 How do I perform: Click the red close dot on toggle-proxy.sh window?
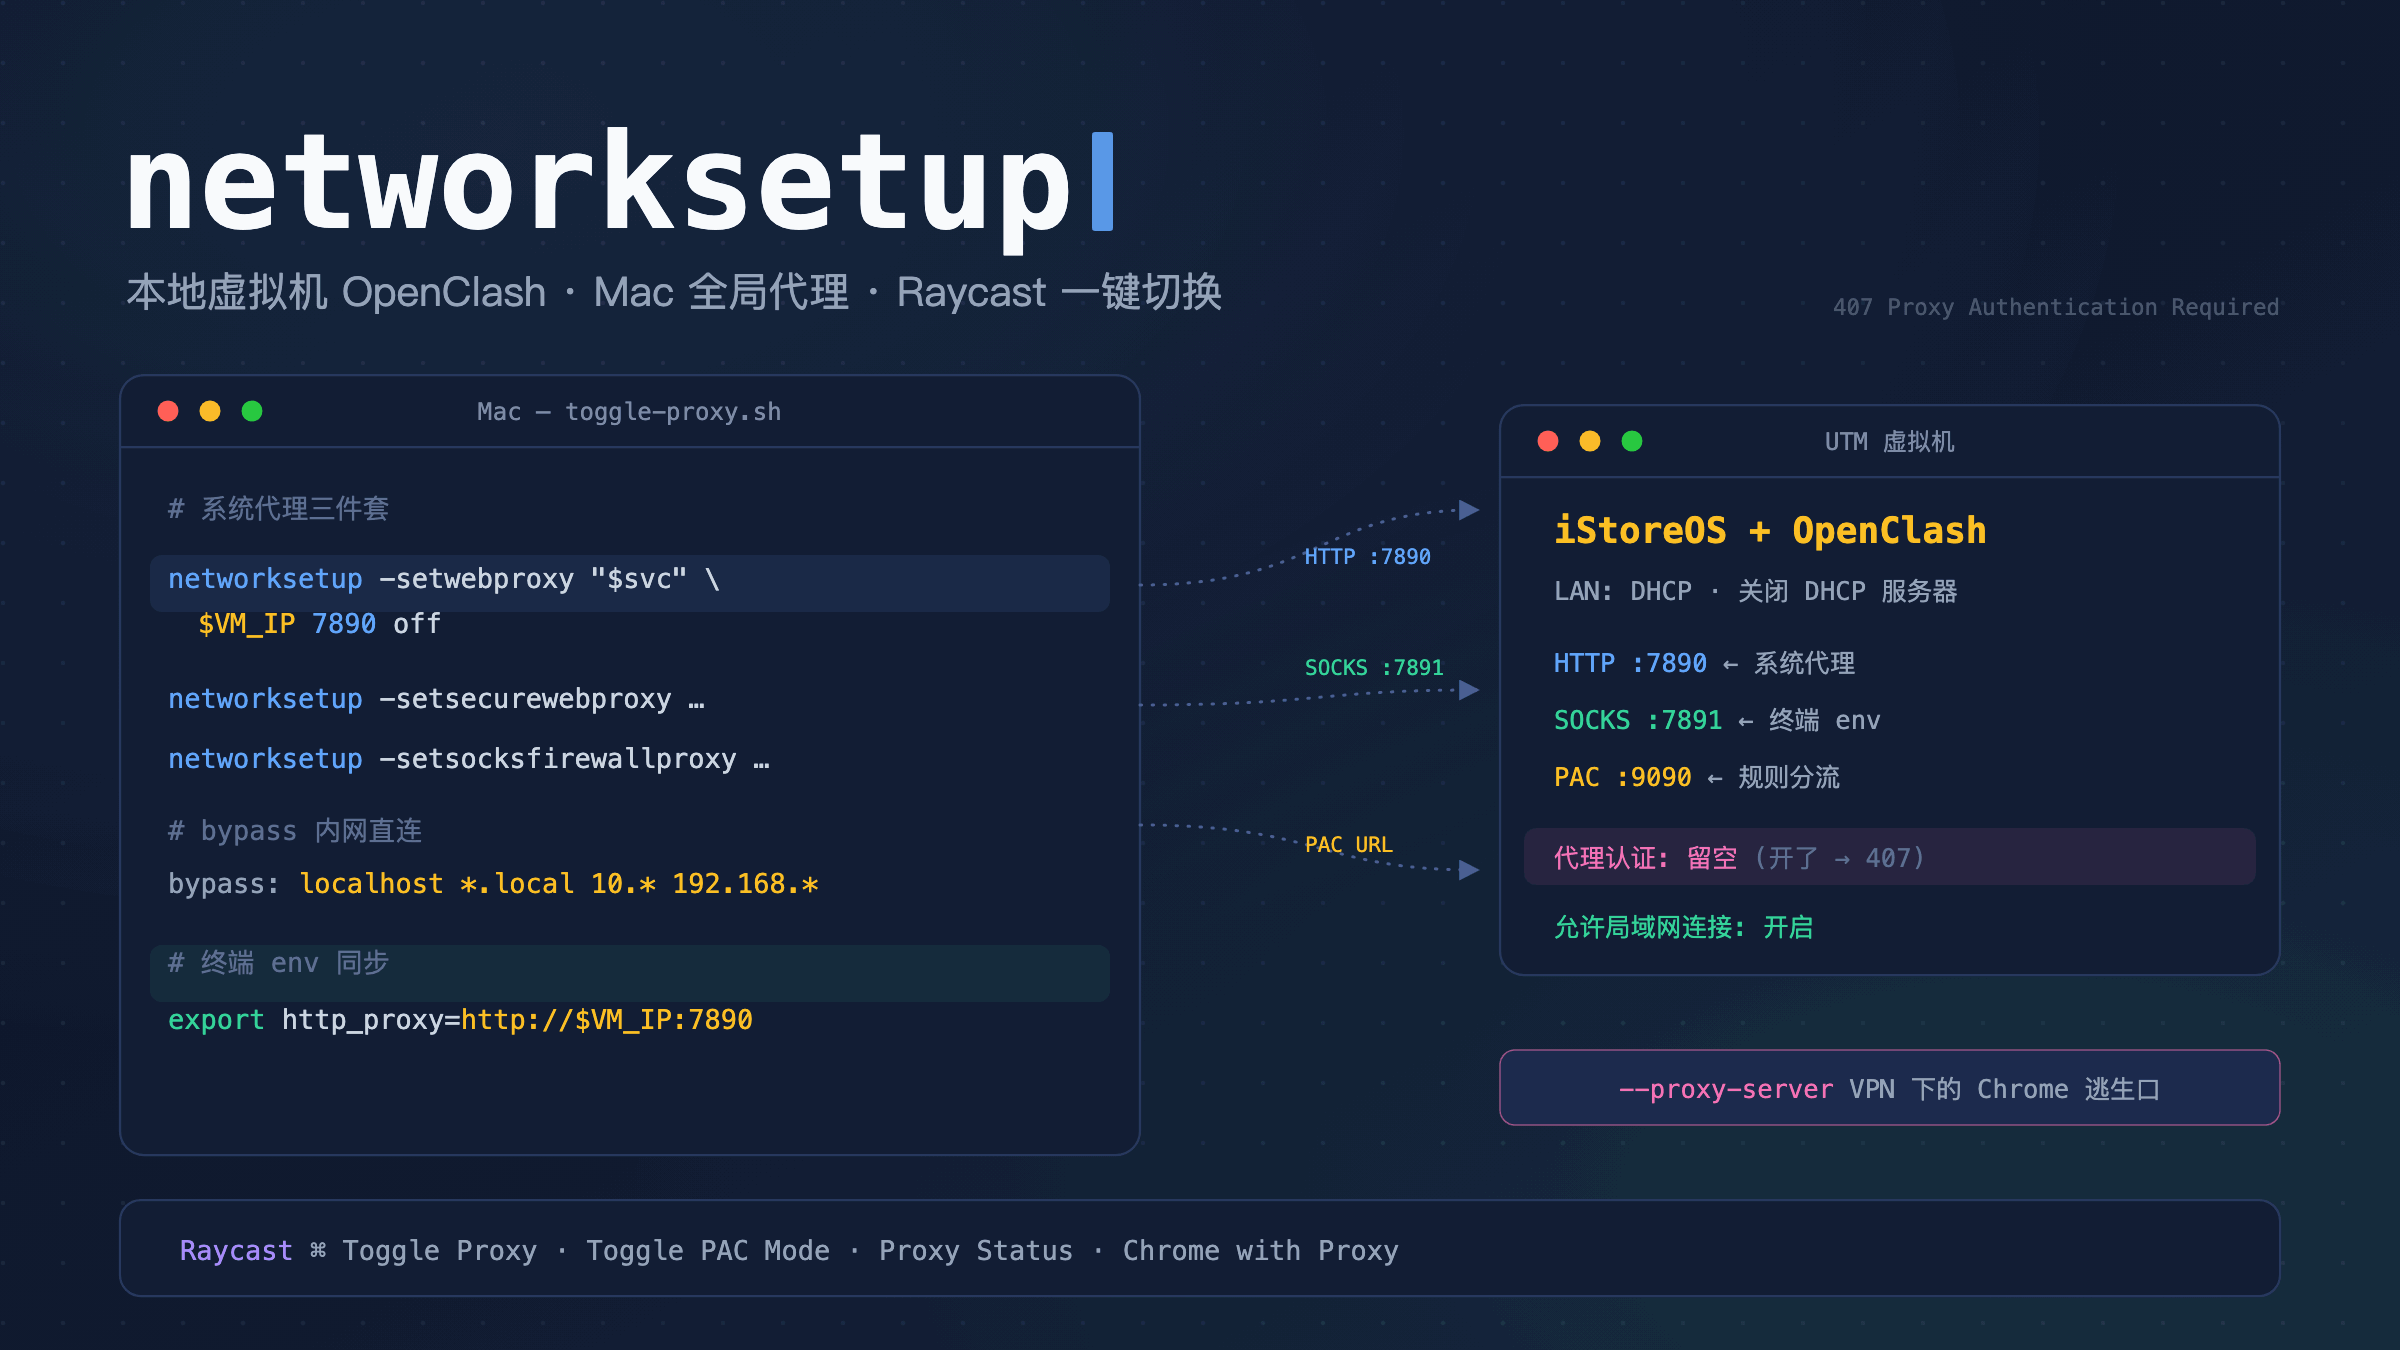[168, 411]
